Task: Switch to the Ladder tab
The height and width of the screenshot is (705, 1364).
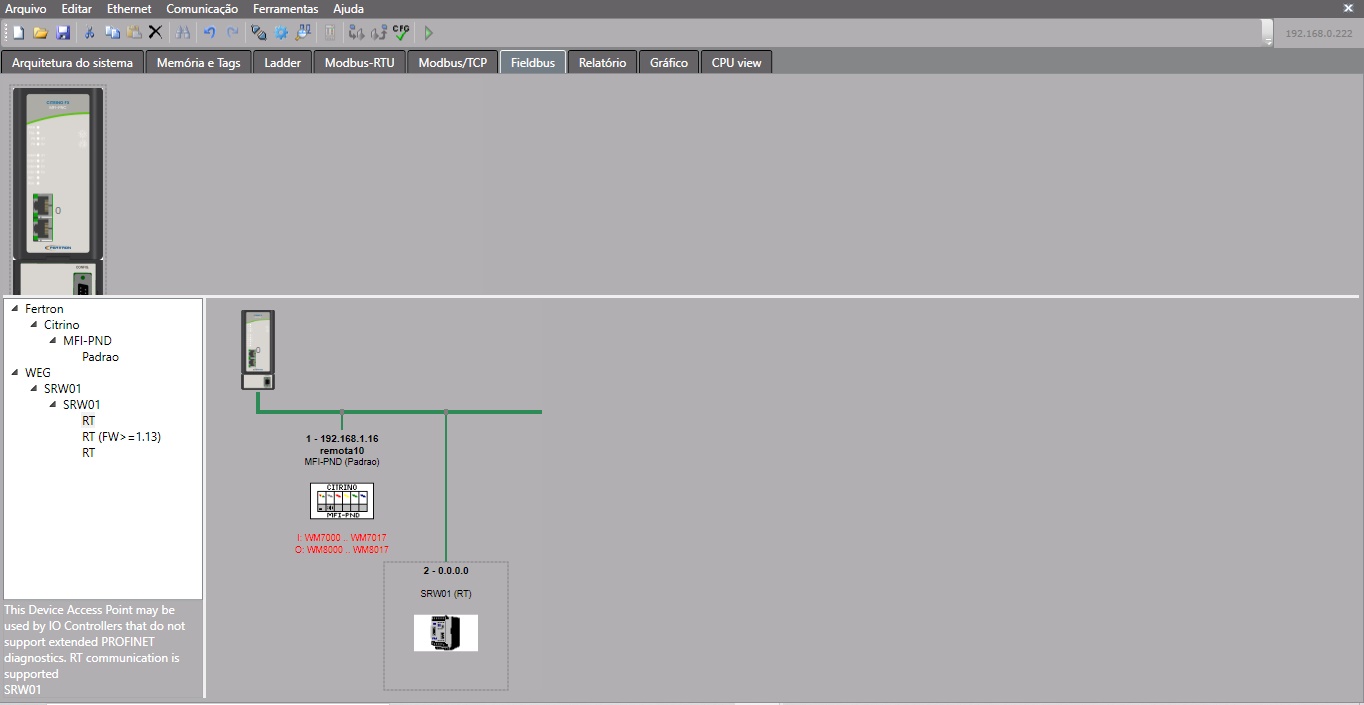Action: click(282, 63)
